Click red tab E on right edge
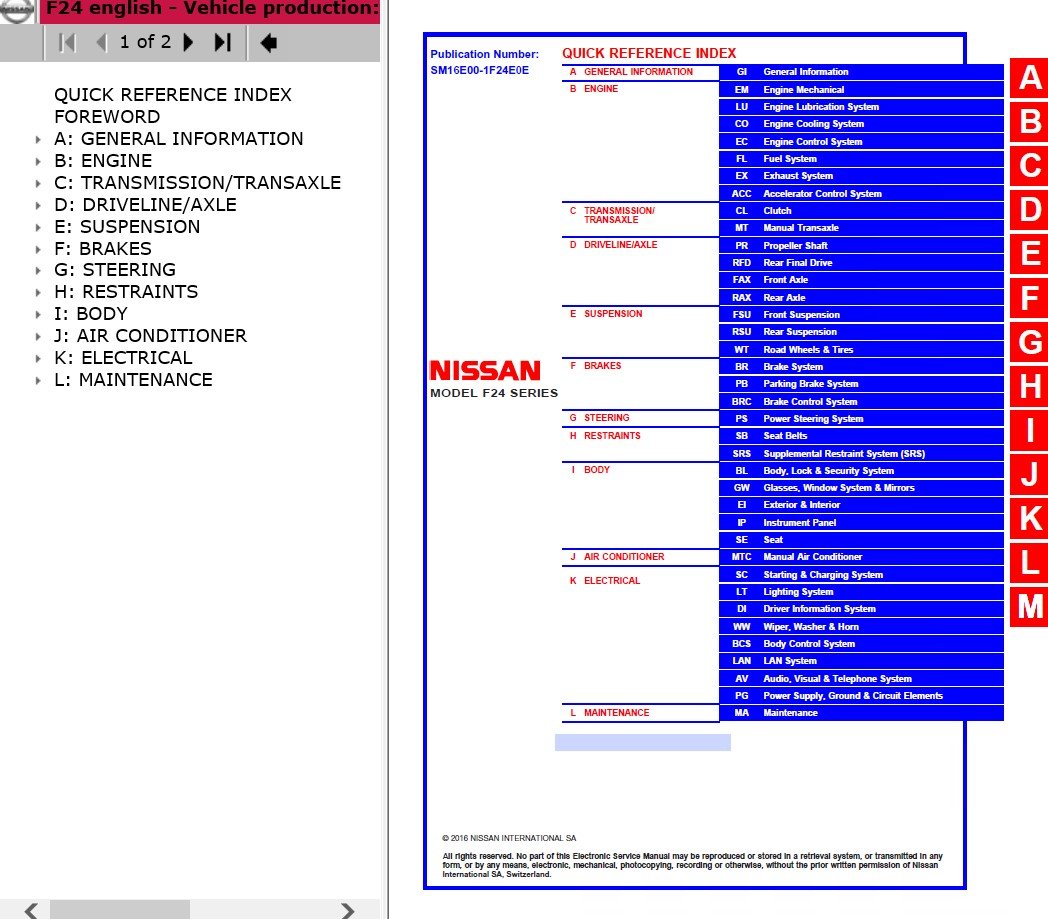This screenshot has width=1048, height=919. pos(1029,254)
